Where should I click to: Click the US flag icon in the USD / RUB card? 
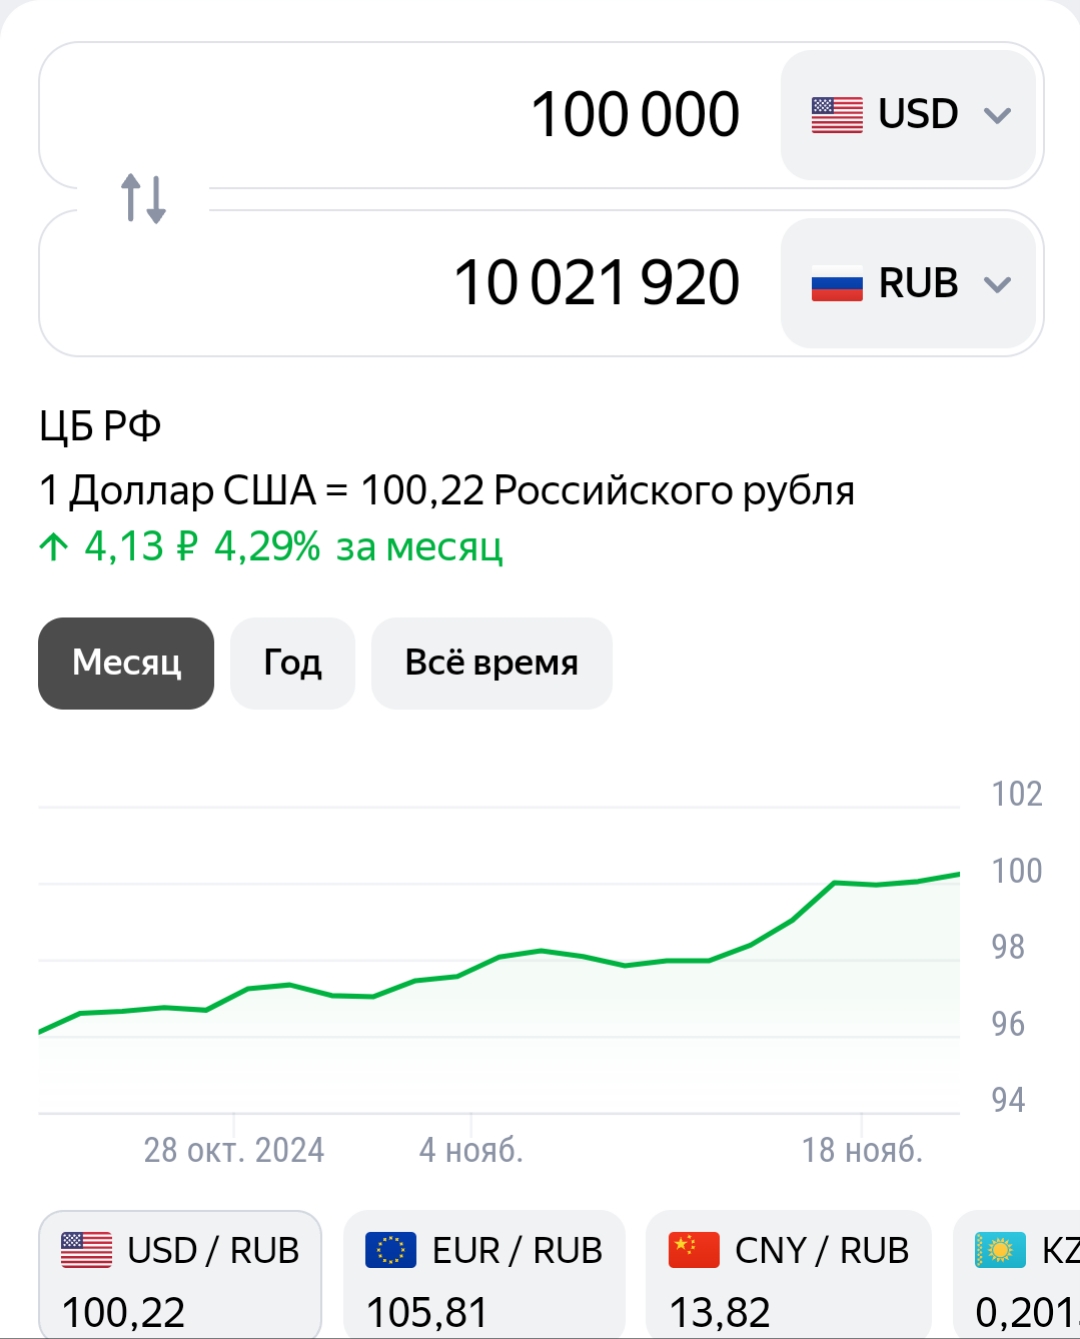coord(87,1250)
